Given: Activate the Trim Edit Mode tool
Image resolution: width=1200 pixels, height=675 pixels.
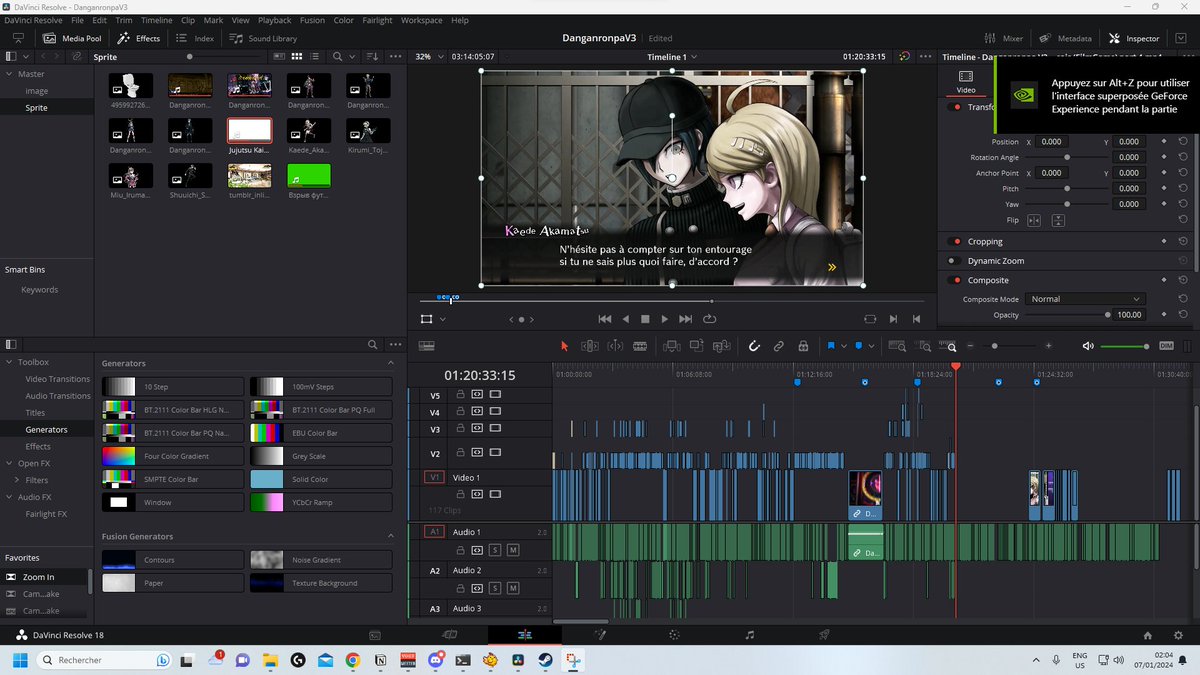Looking at the screenshot, I should (590, 346).
